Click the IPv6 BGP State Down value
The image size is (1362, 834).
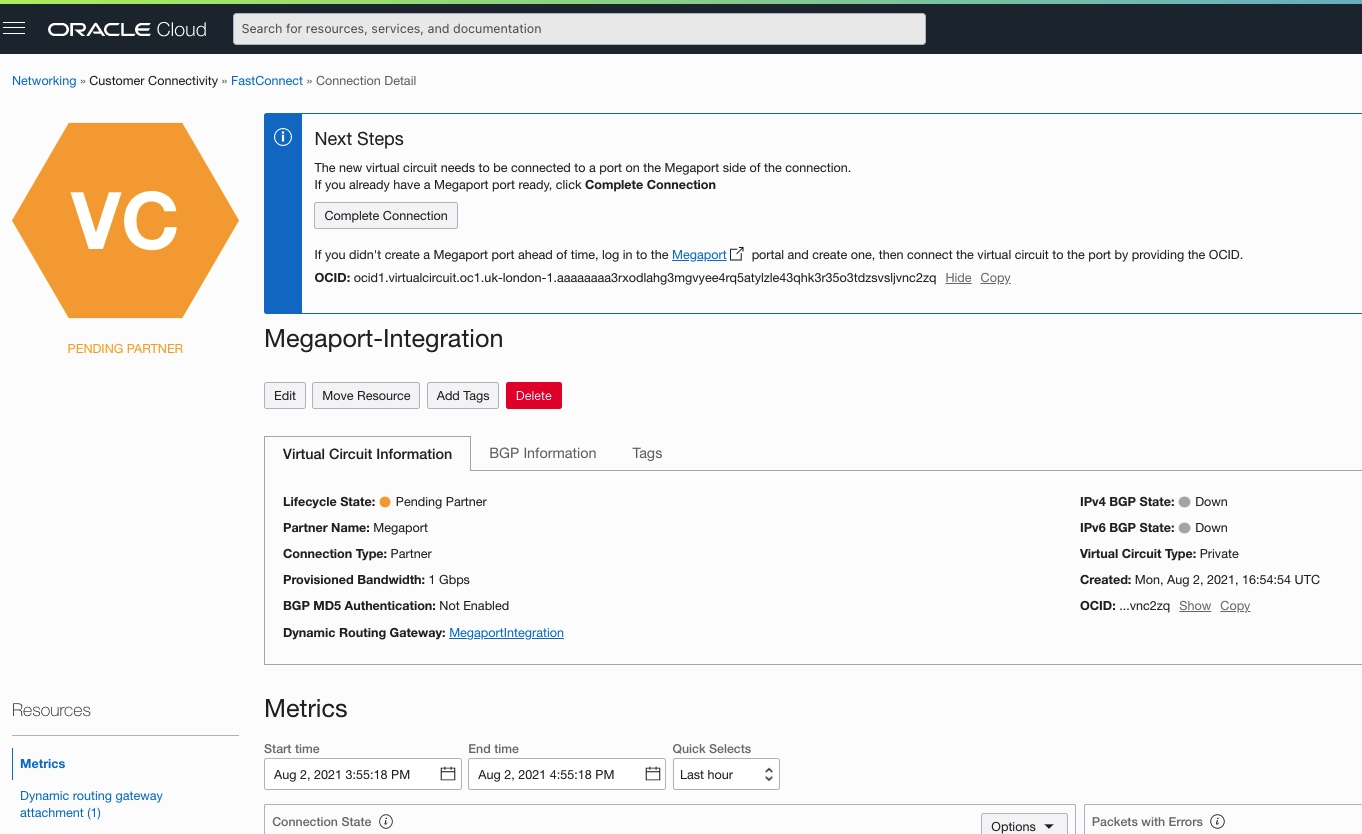tap(1211, 528)
